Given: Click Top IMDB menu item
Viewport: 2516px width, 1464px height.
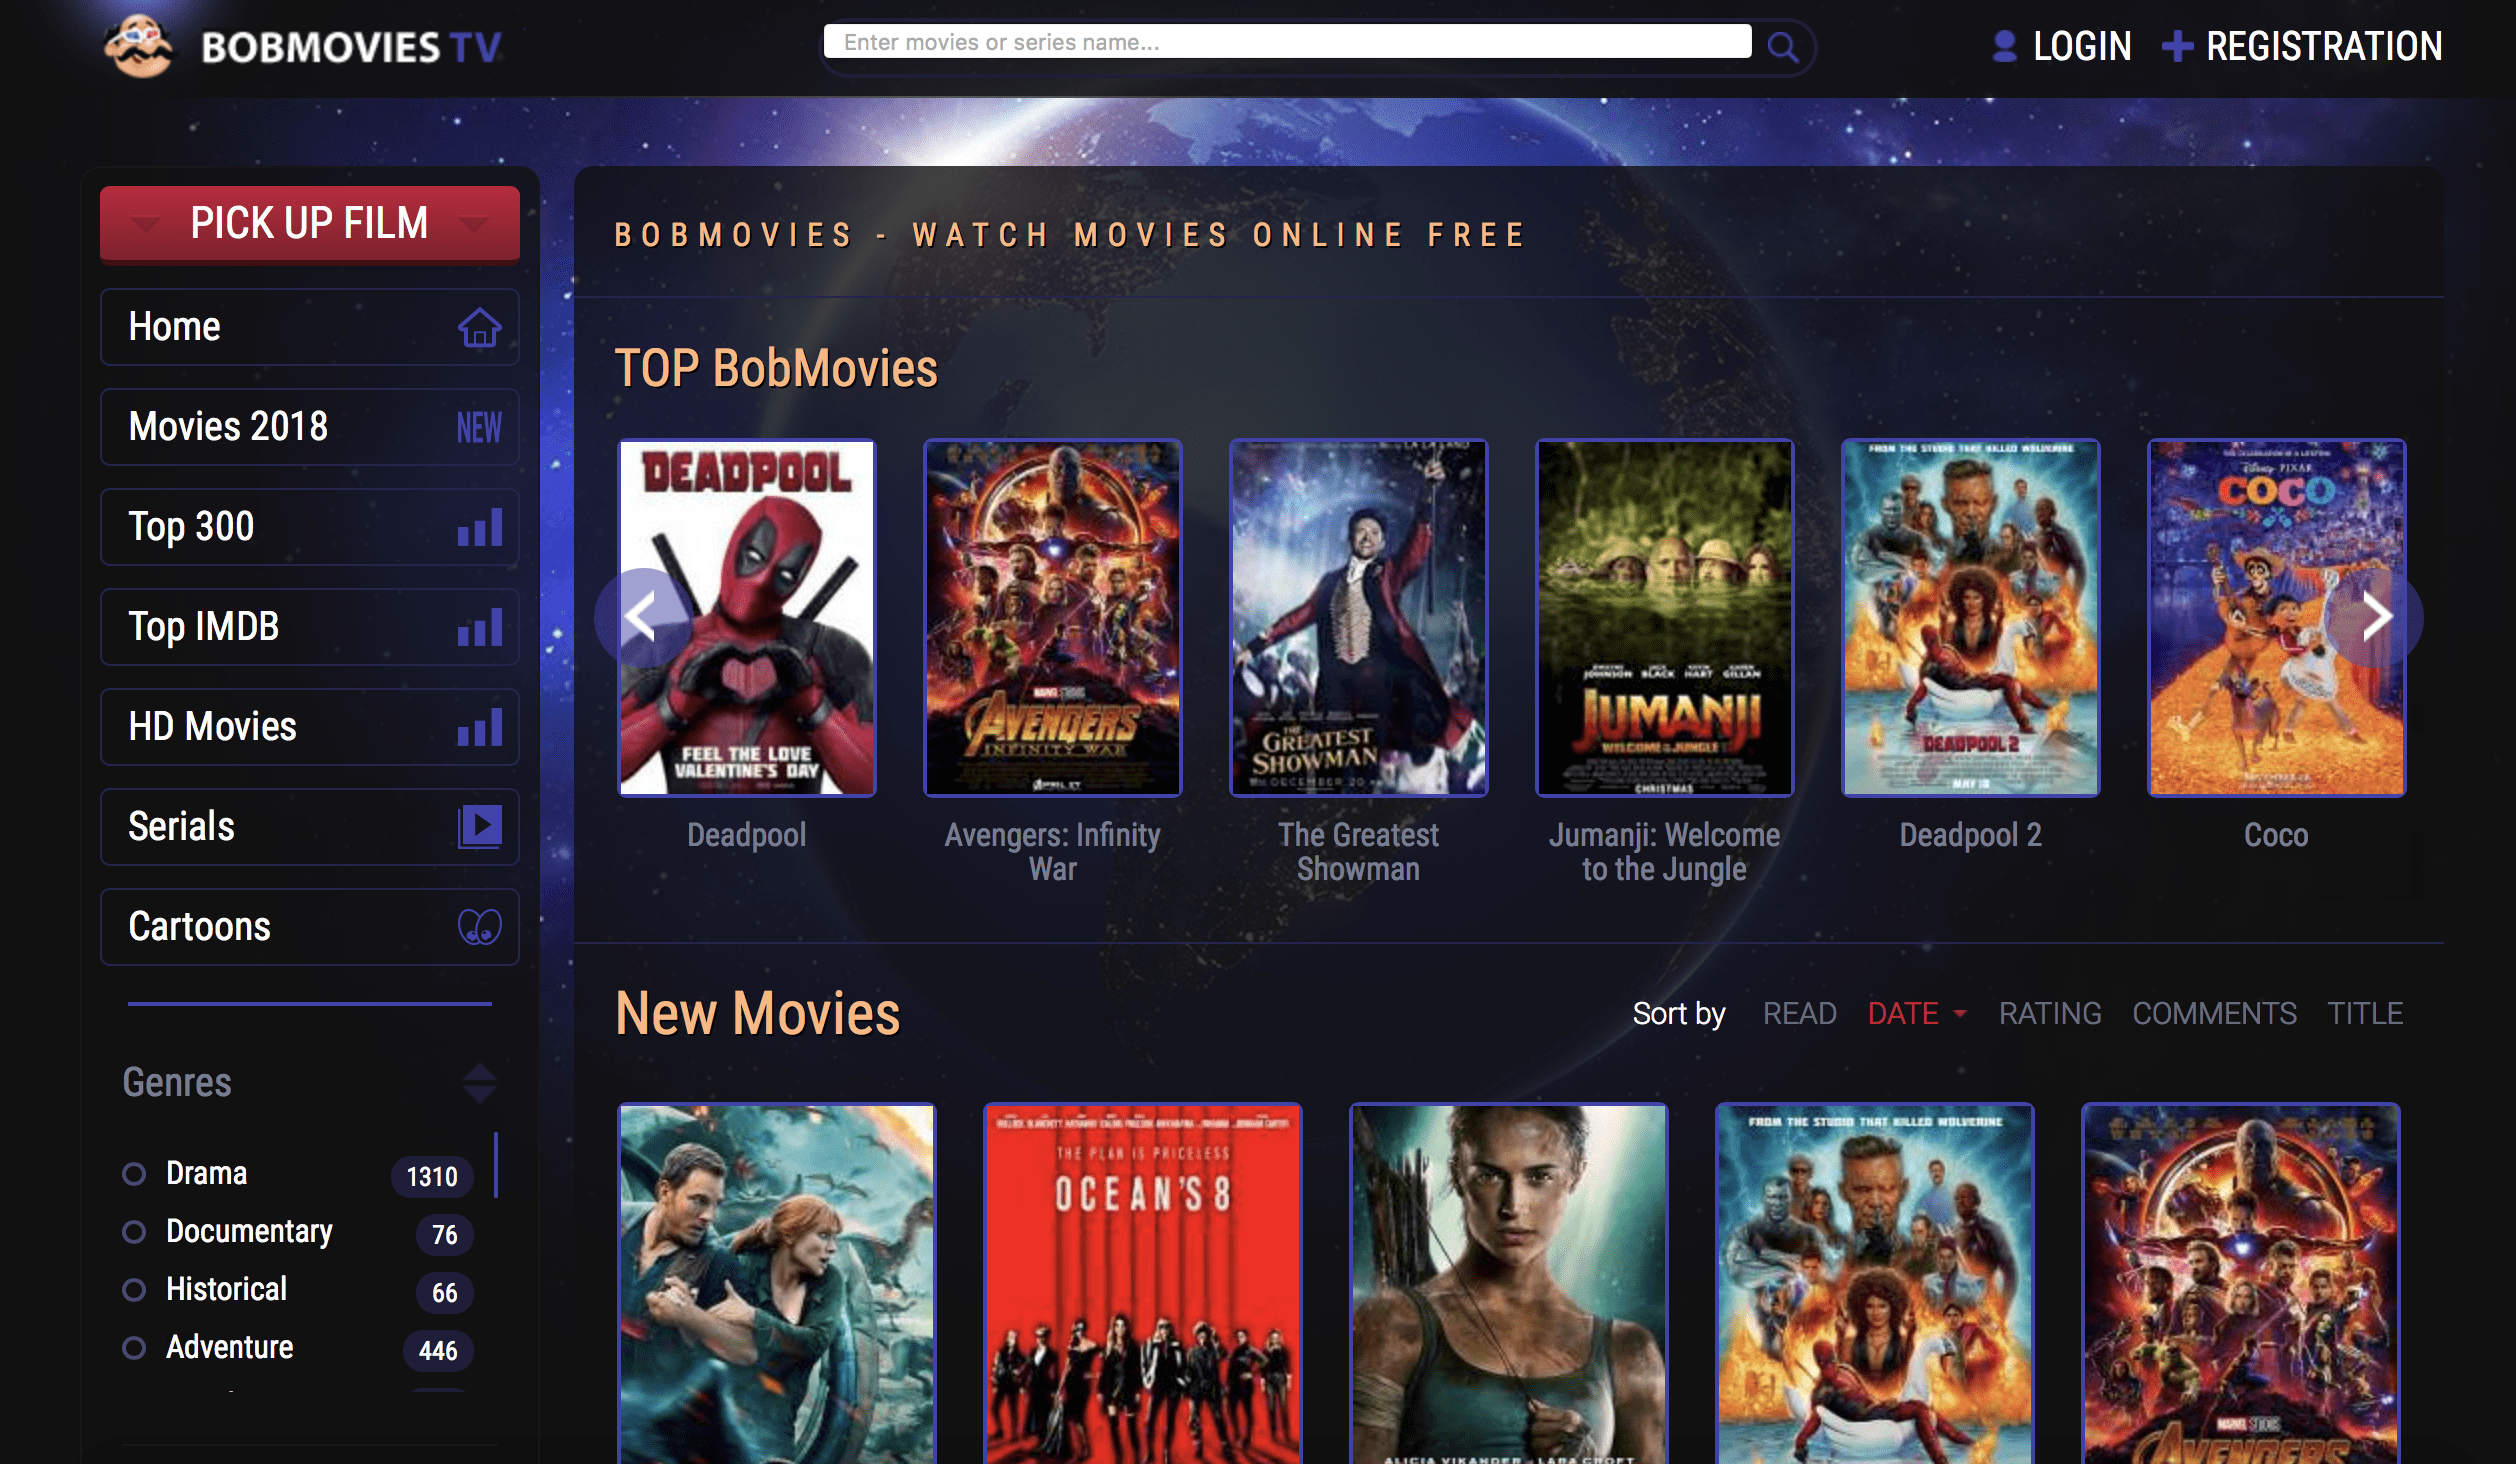Looking at the screenshot, I should pos(310,624).
